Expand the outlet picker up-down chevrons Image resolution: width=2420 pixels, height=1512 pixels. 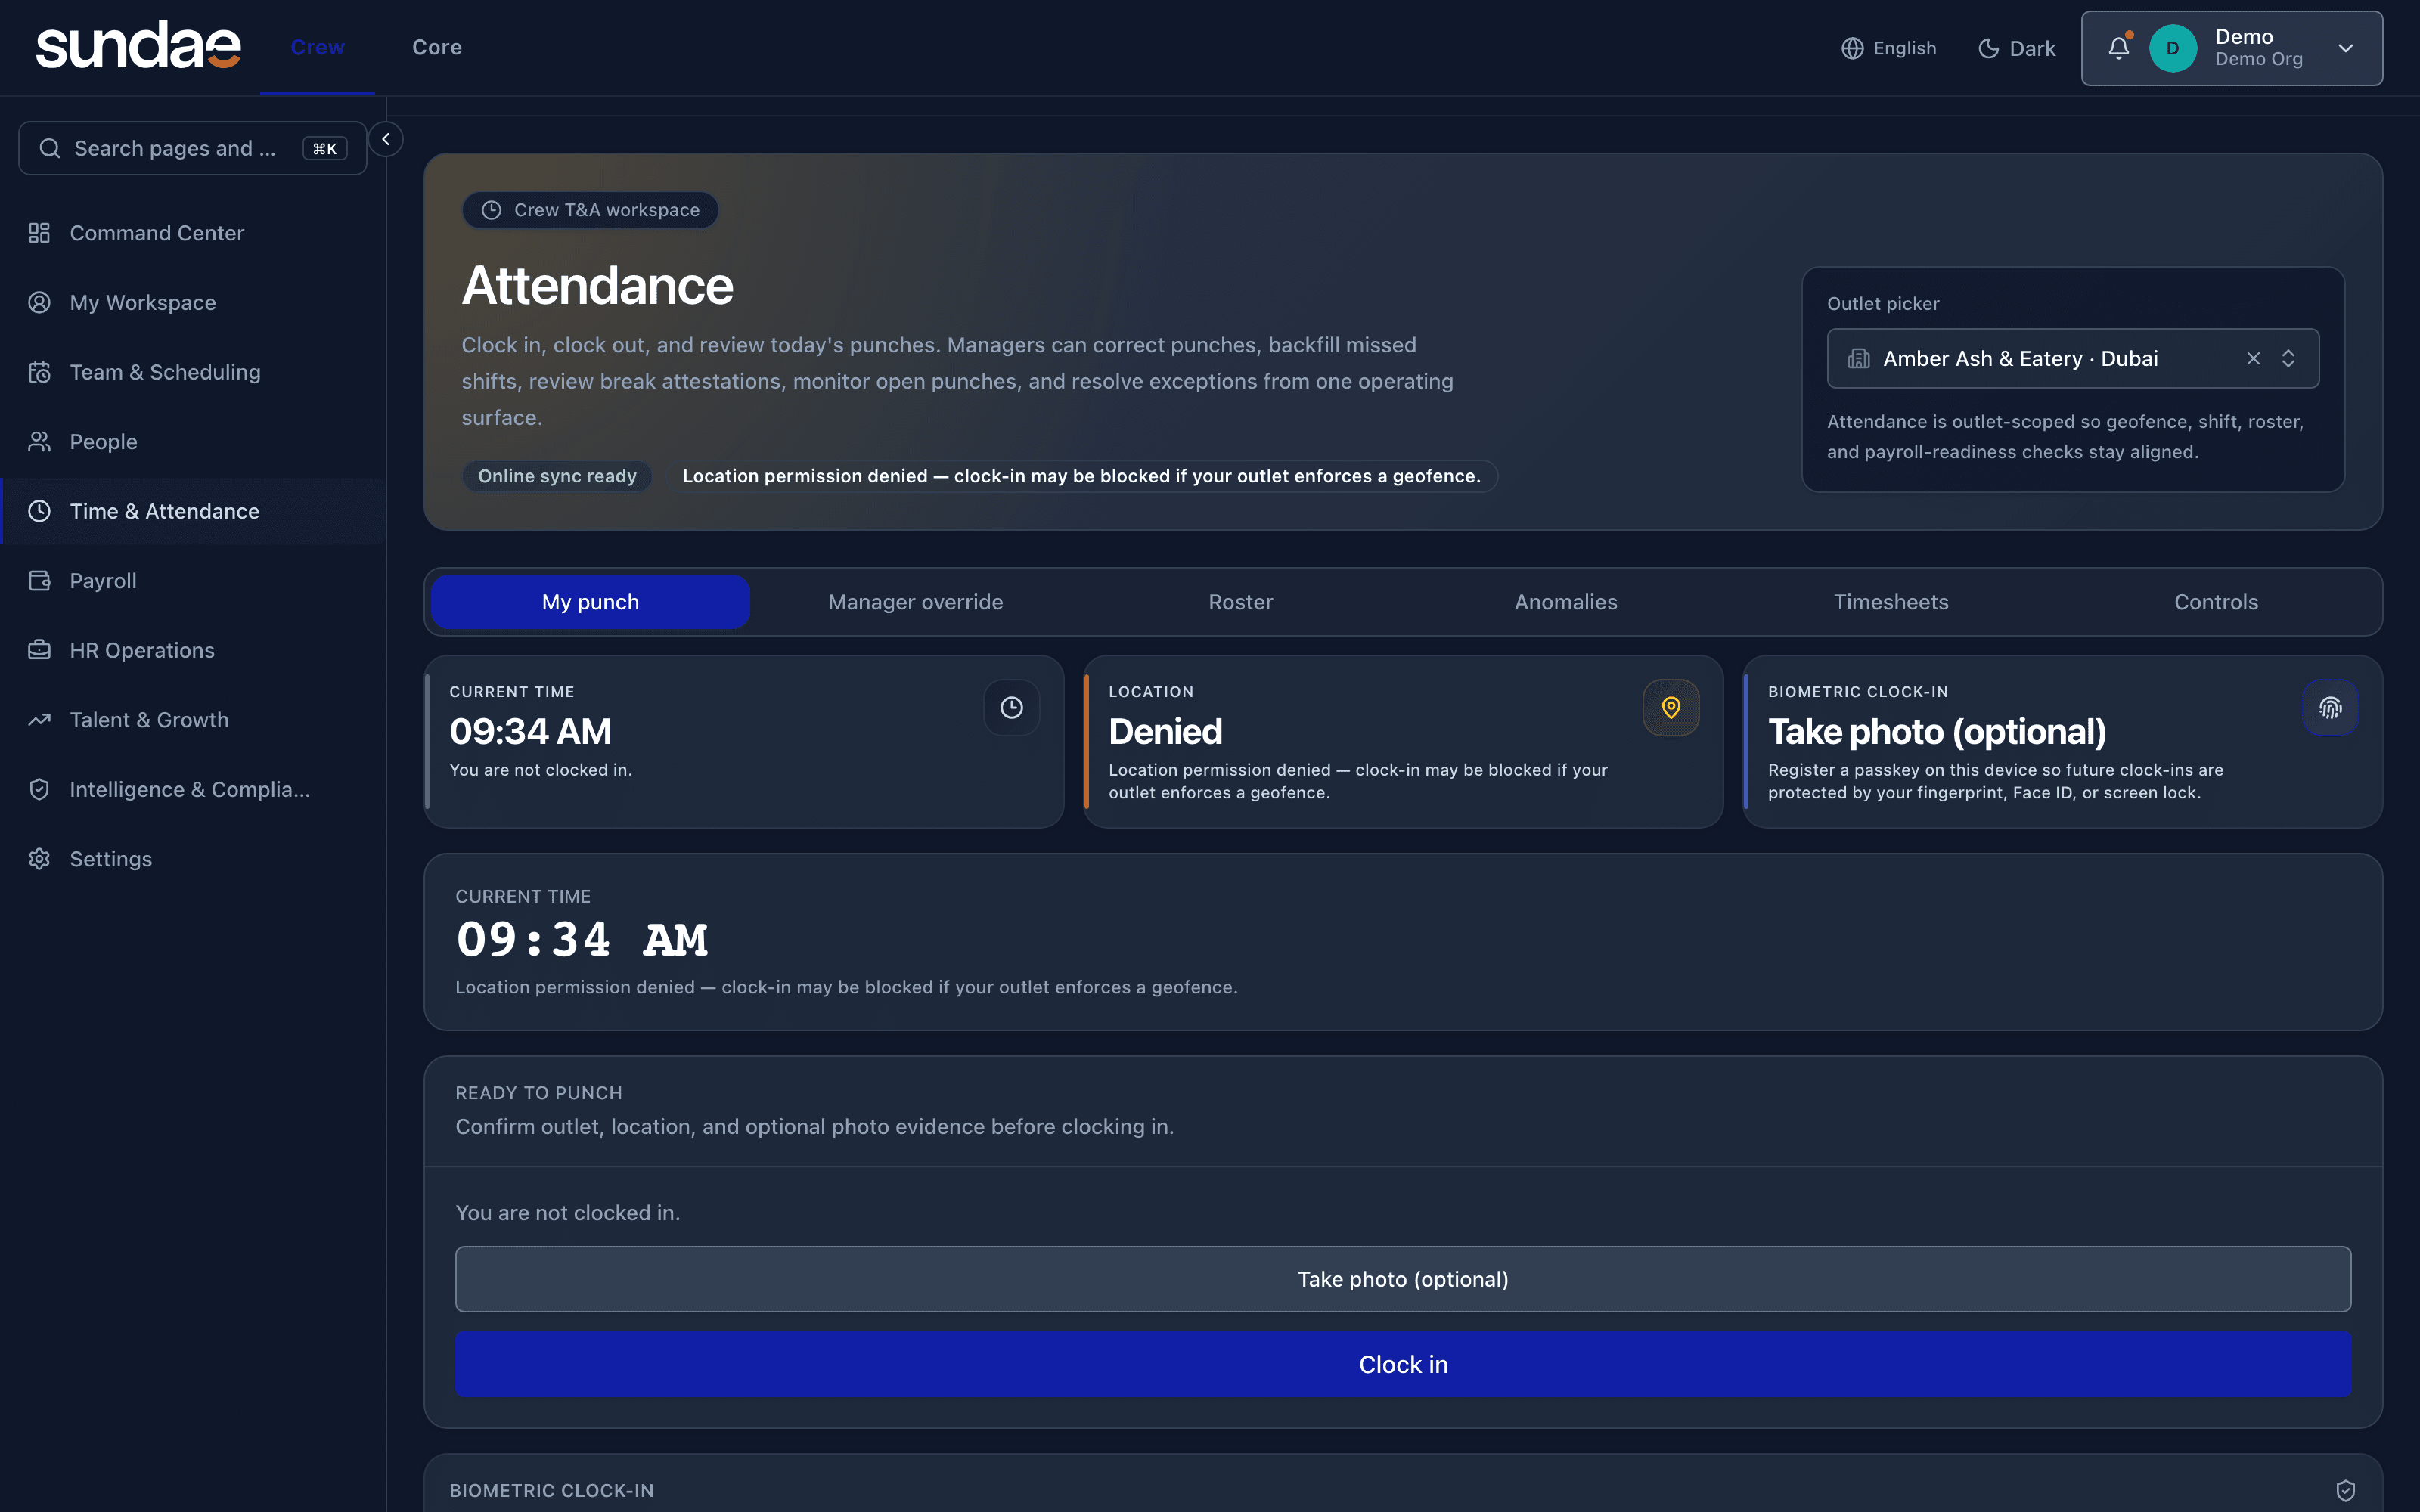[2288, 358]
